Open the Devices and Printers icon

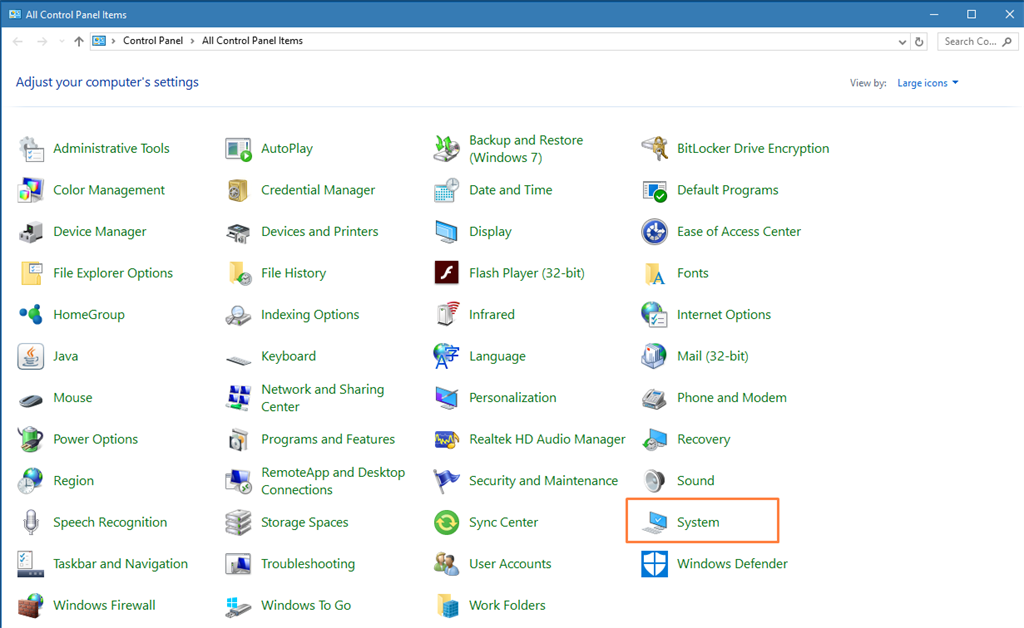click(x=238, y=232)
